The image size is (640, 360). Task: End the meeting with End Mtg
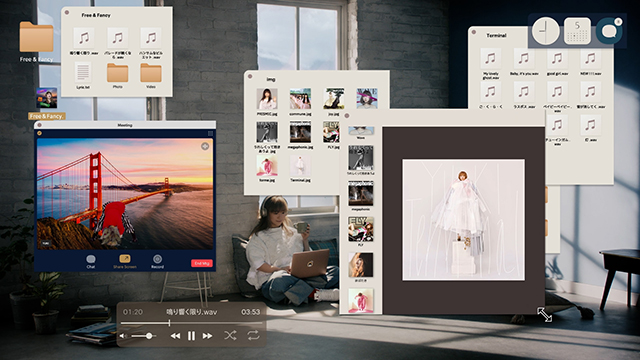[x=202, y=263]
